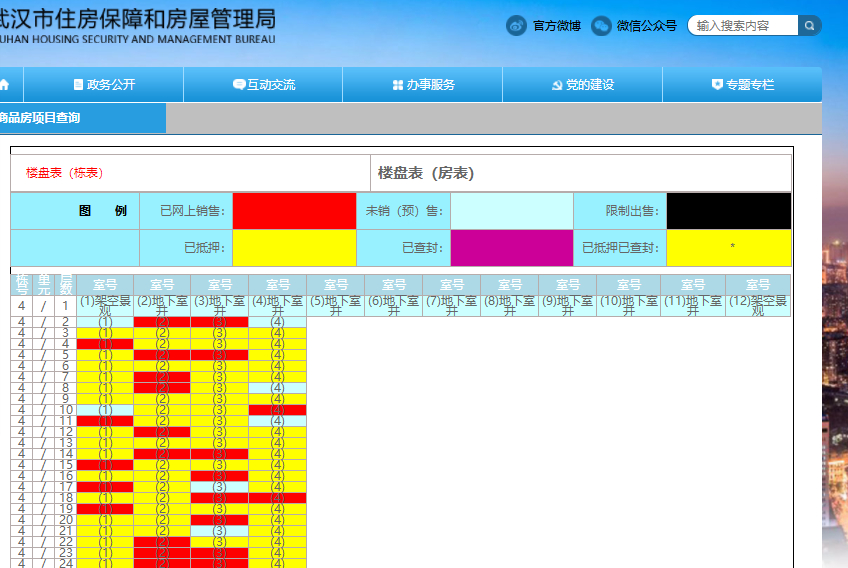Select red room (4) on floor 18
The width and height of the screenshot is (848, 568).
[277, 498]
